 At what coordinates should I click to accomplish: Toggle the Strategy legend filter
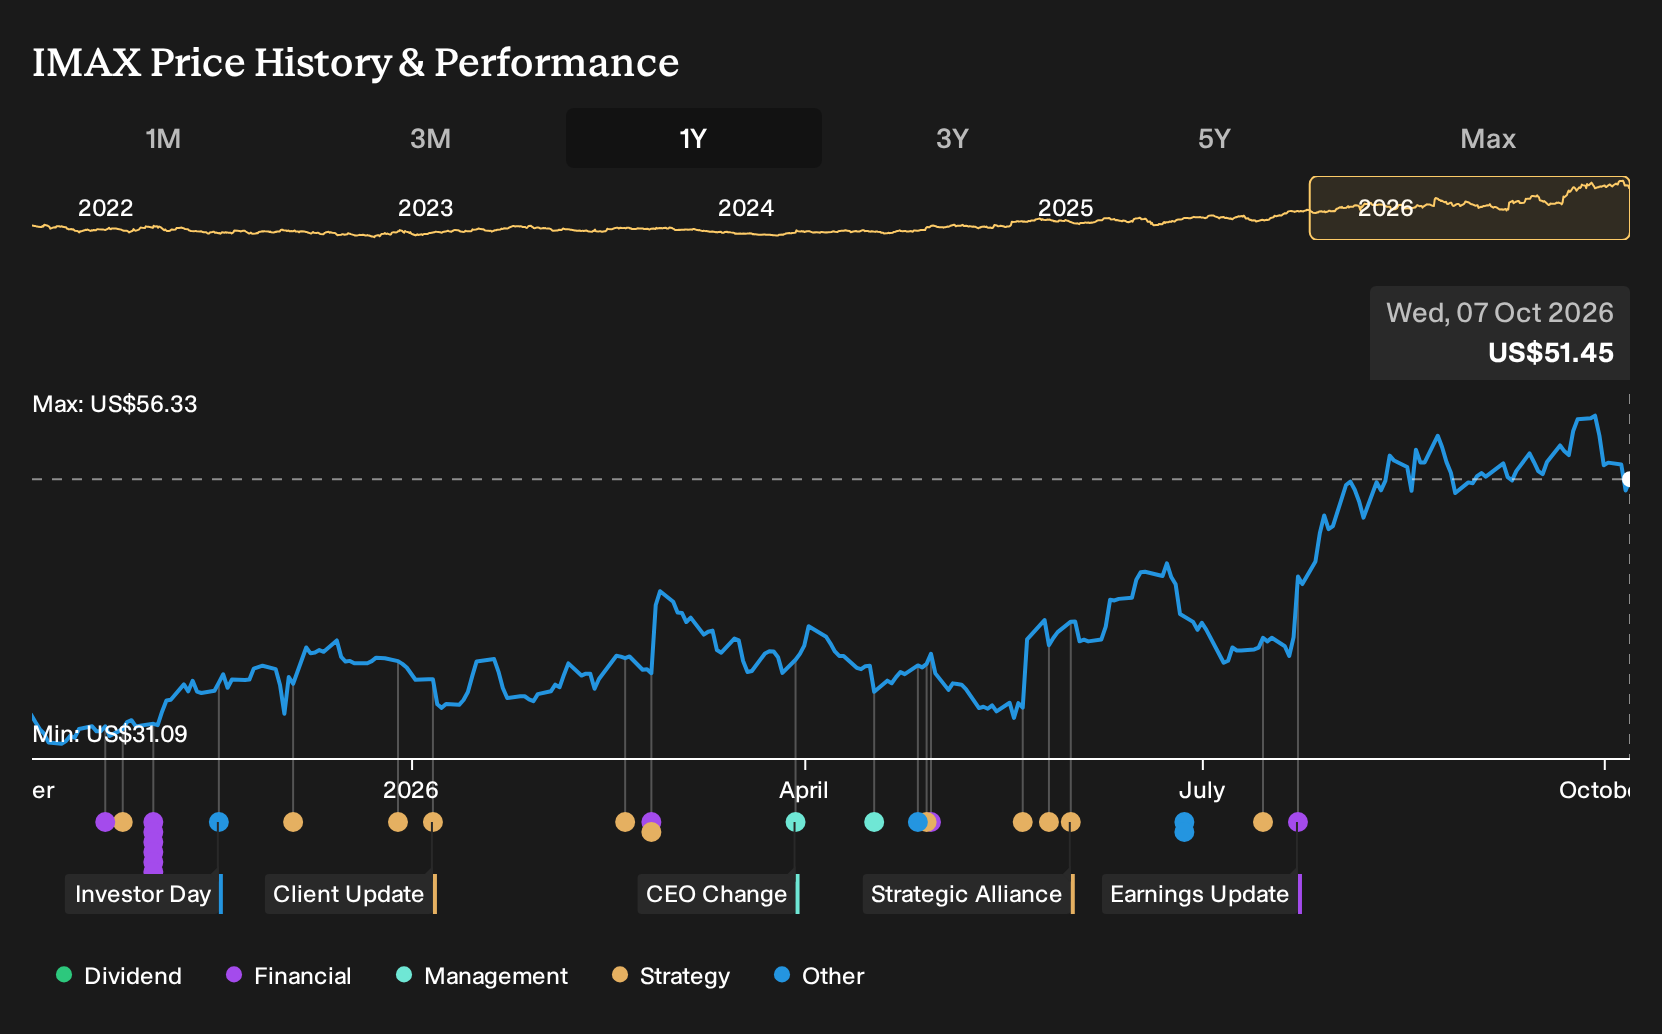pyautogui.click(x=670, y=976)
